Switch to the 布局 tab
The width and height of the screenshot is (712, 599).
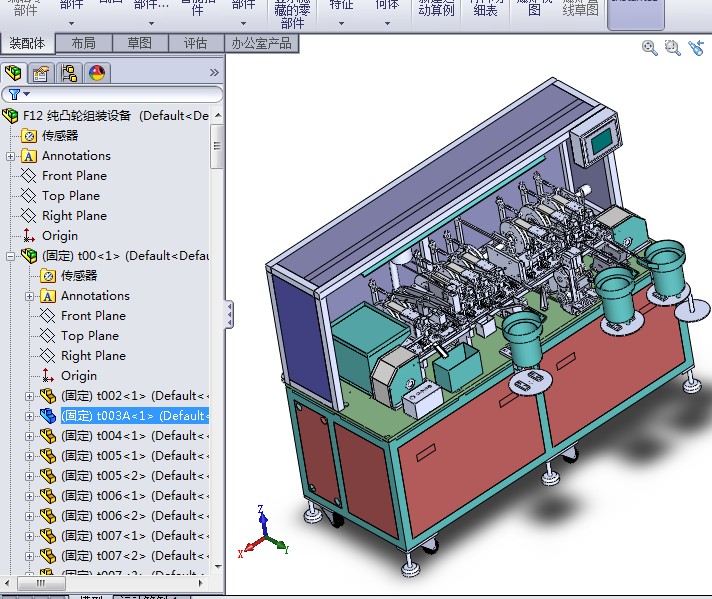pyautogui.click(x=83, y=43)
